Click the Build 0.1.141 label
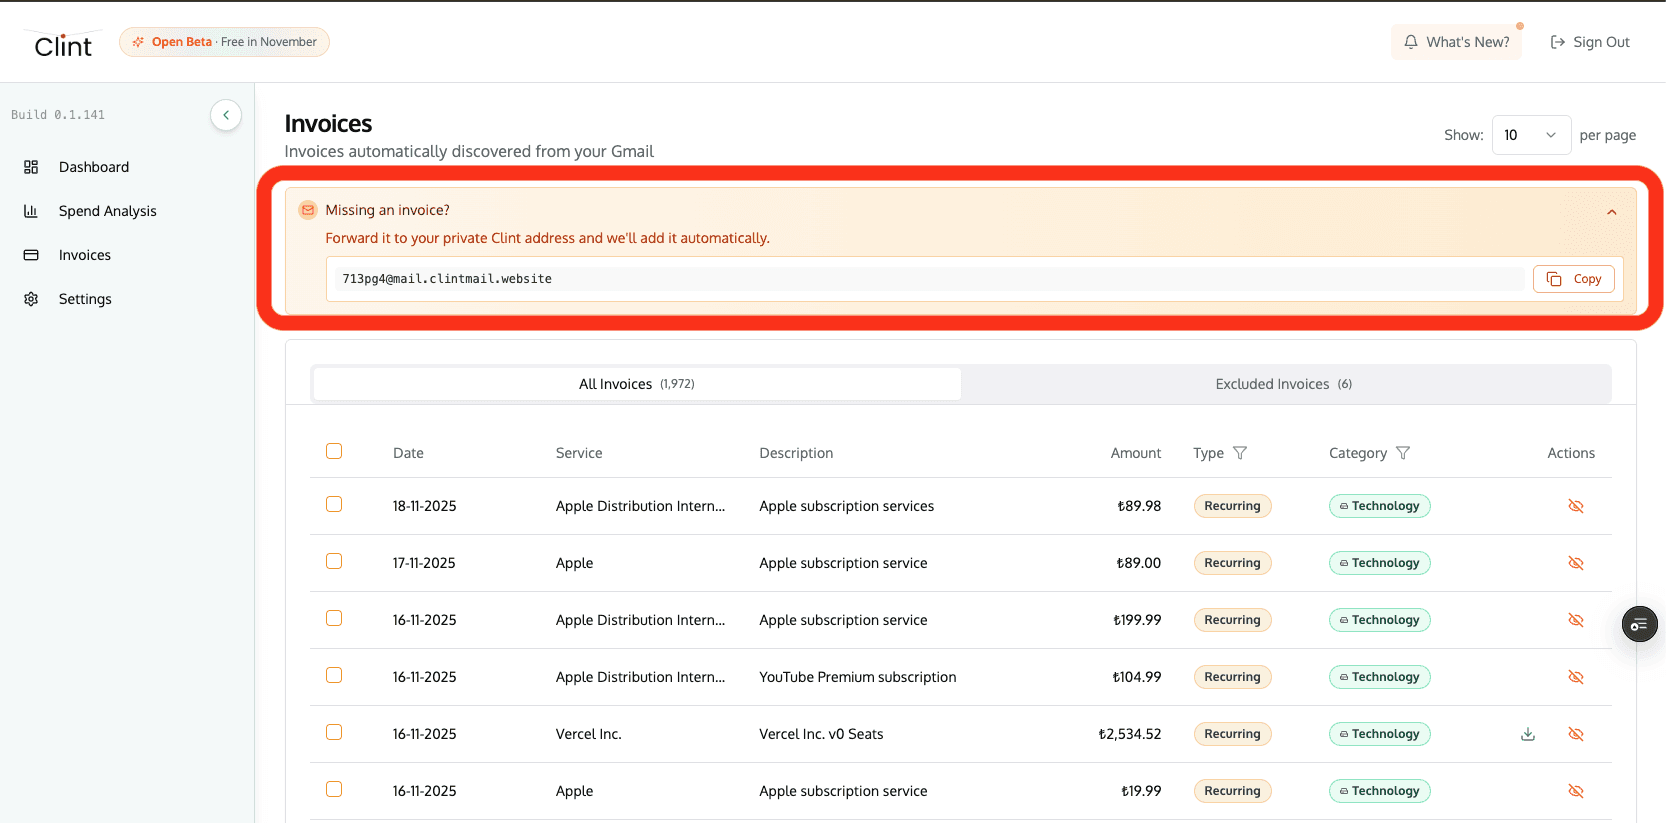 coord(58,115)
